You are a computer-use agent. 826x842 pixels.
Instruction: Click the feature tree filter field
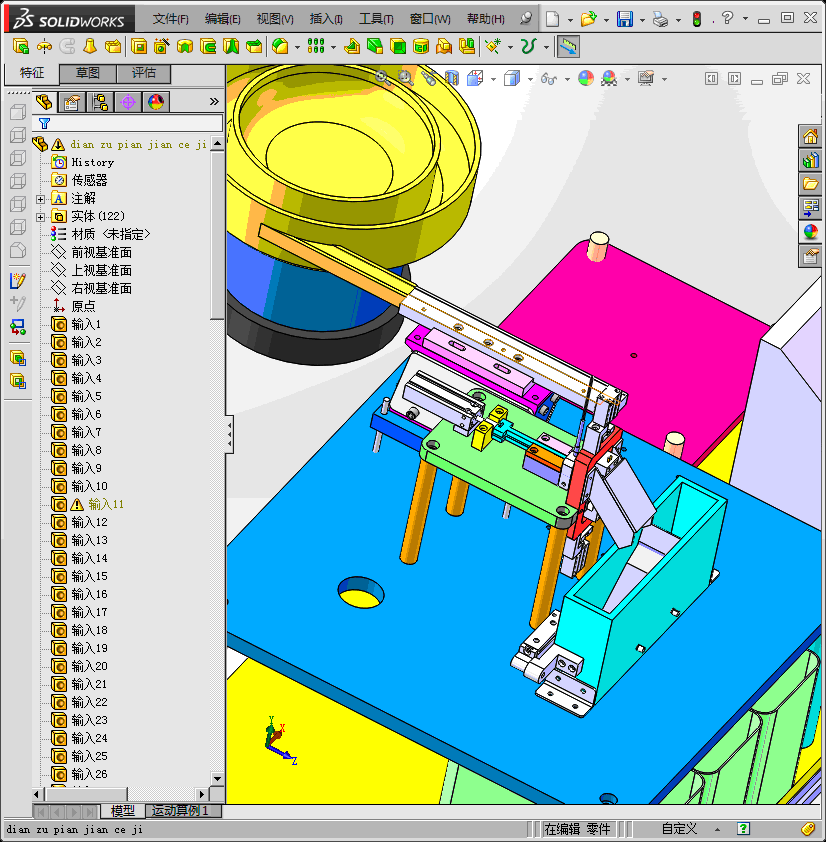click(128, 124)
